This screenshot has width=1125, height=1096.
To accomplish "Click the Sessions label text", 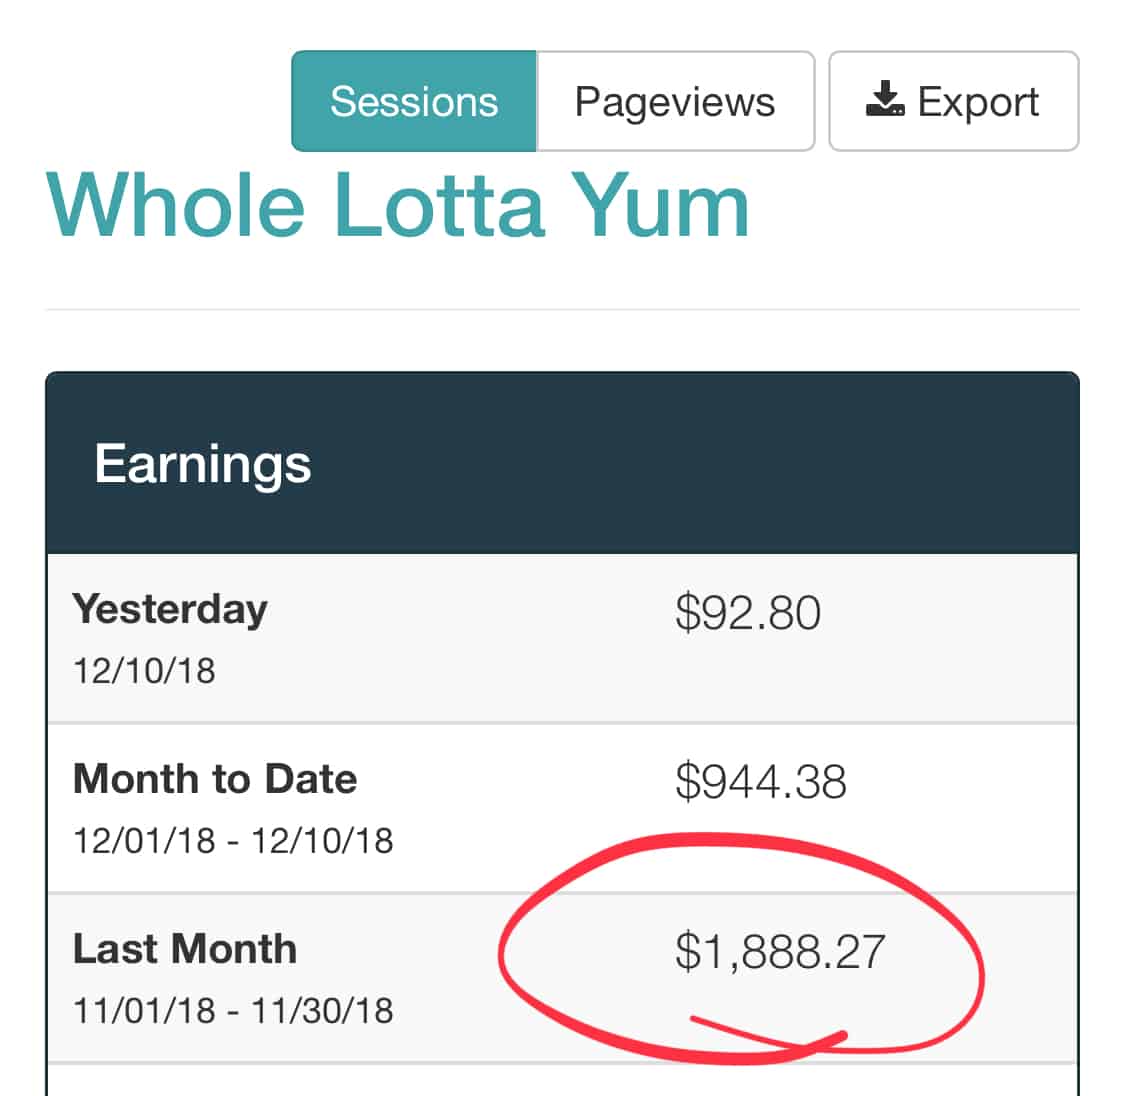I will [414, 101].
